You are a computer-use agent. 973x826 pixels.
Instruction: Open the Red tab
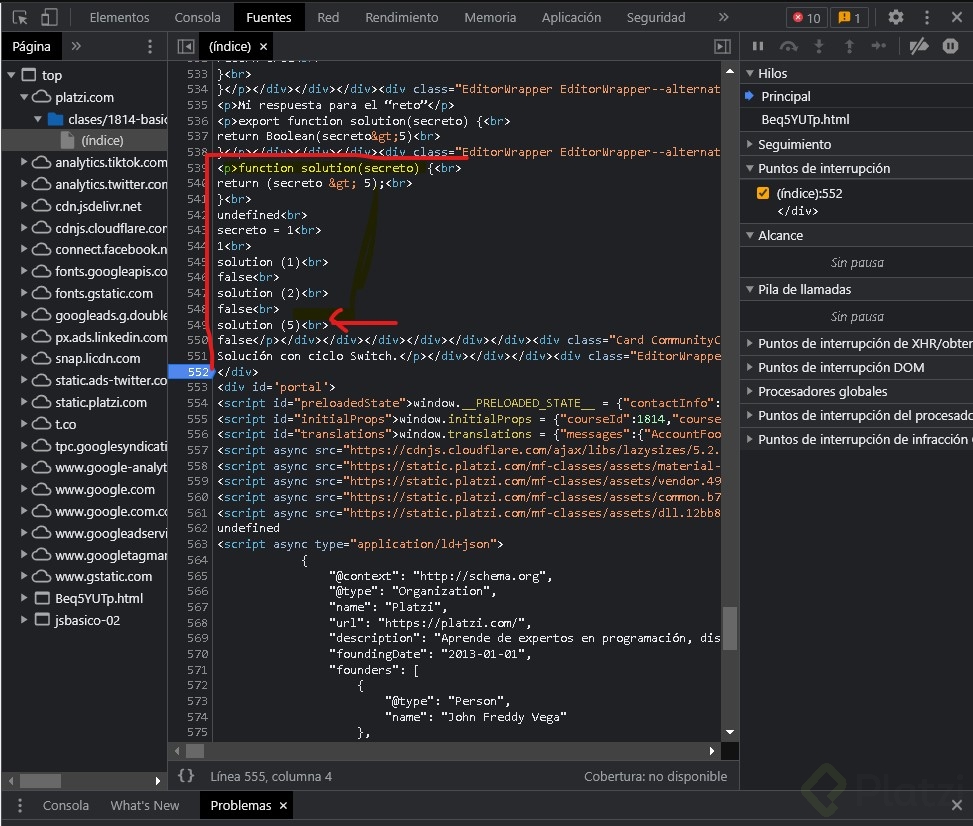[328, 17]
